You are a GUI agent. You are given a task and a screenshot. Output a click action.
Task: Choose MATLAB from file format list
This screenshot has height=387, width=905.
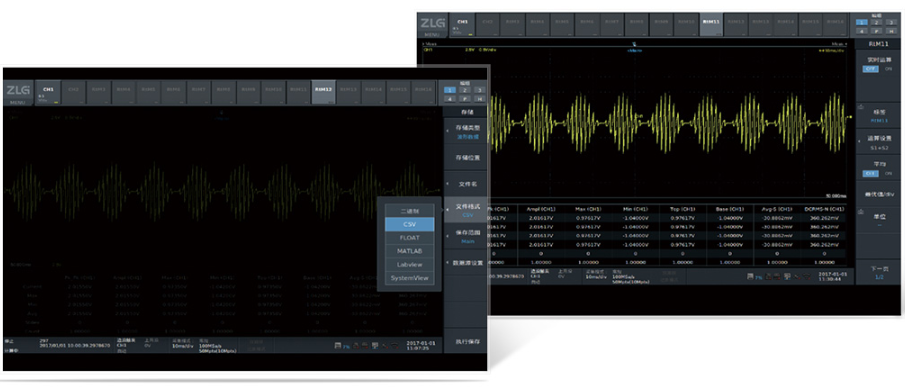410,251
